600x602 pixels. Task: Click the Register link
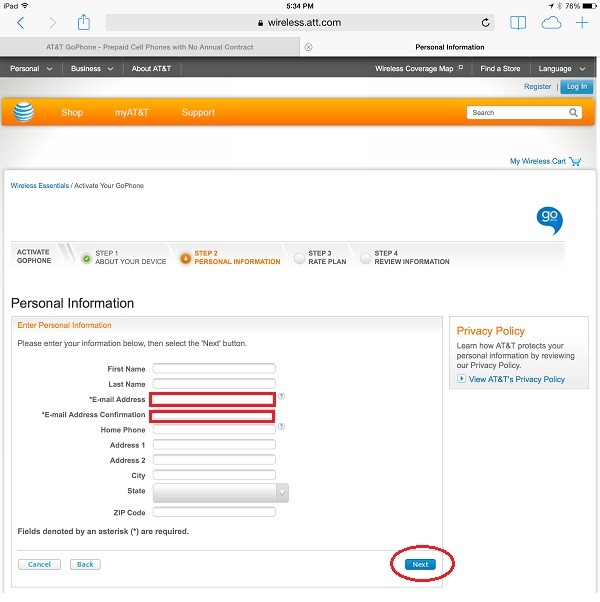pos(537,86)
